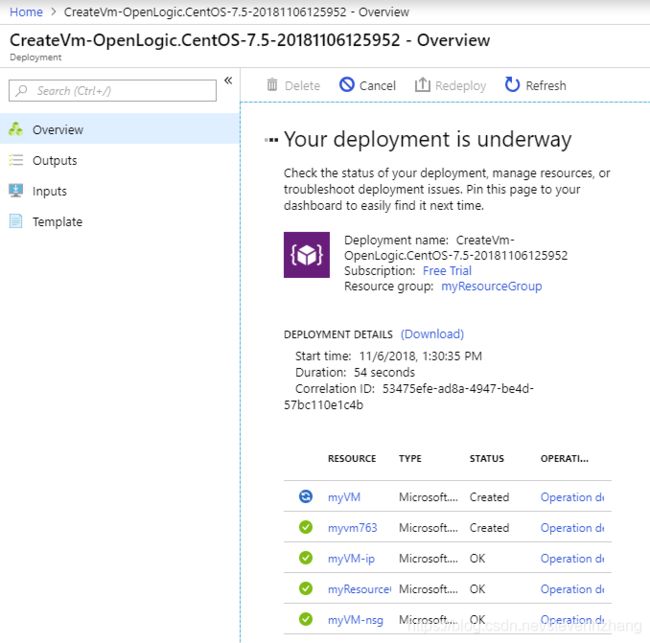The image size is (650, 643).
Task: Click the Redeploy upload icon
Action: click(422, 85)
